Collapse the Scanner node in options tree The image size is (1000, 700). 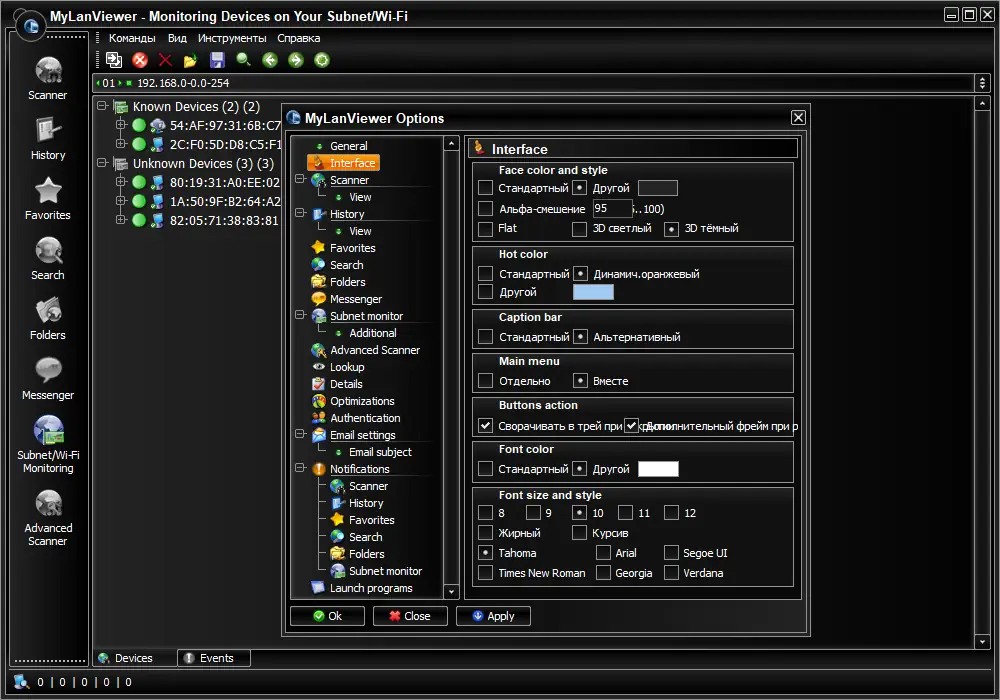tap(300, 179)
